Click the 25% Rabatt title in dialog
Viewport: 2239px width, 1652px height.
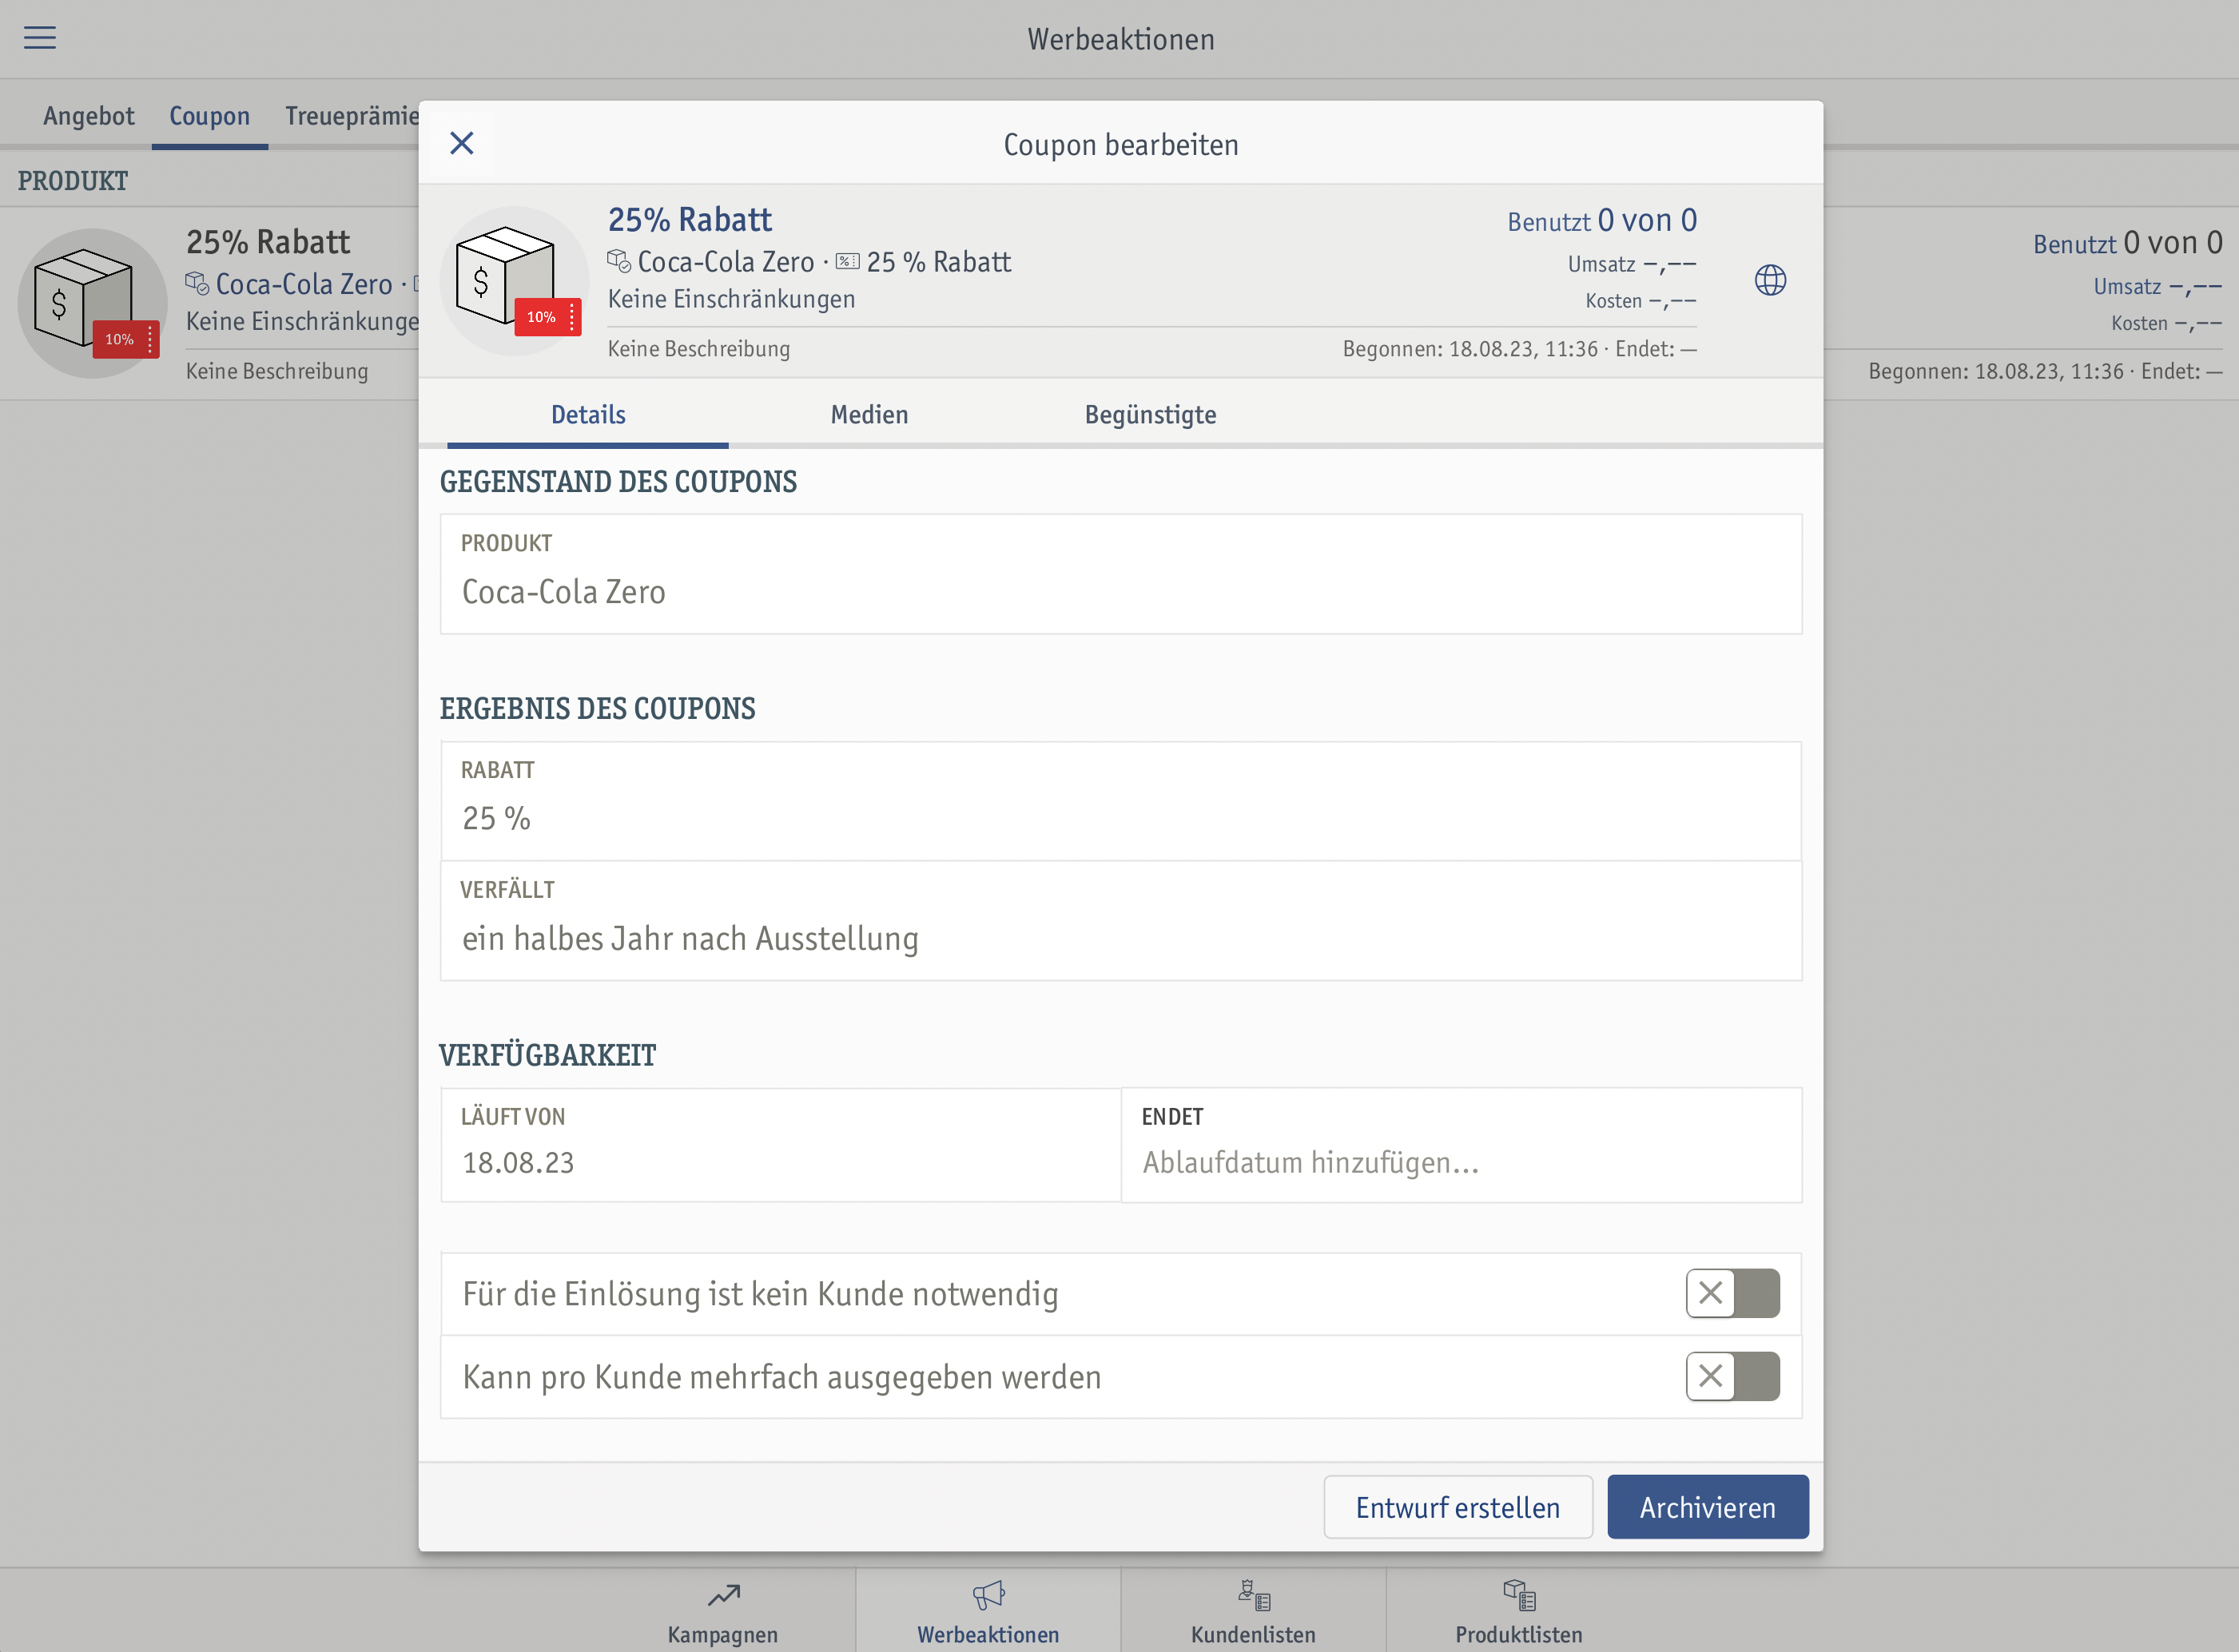click(x=690, y=219)
